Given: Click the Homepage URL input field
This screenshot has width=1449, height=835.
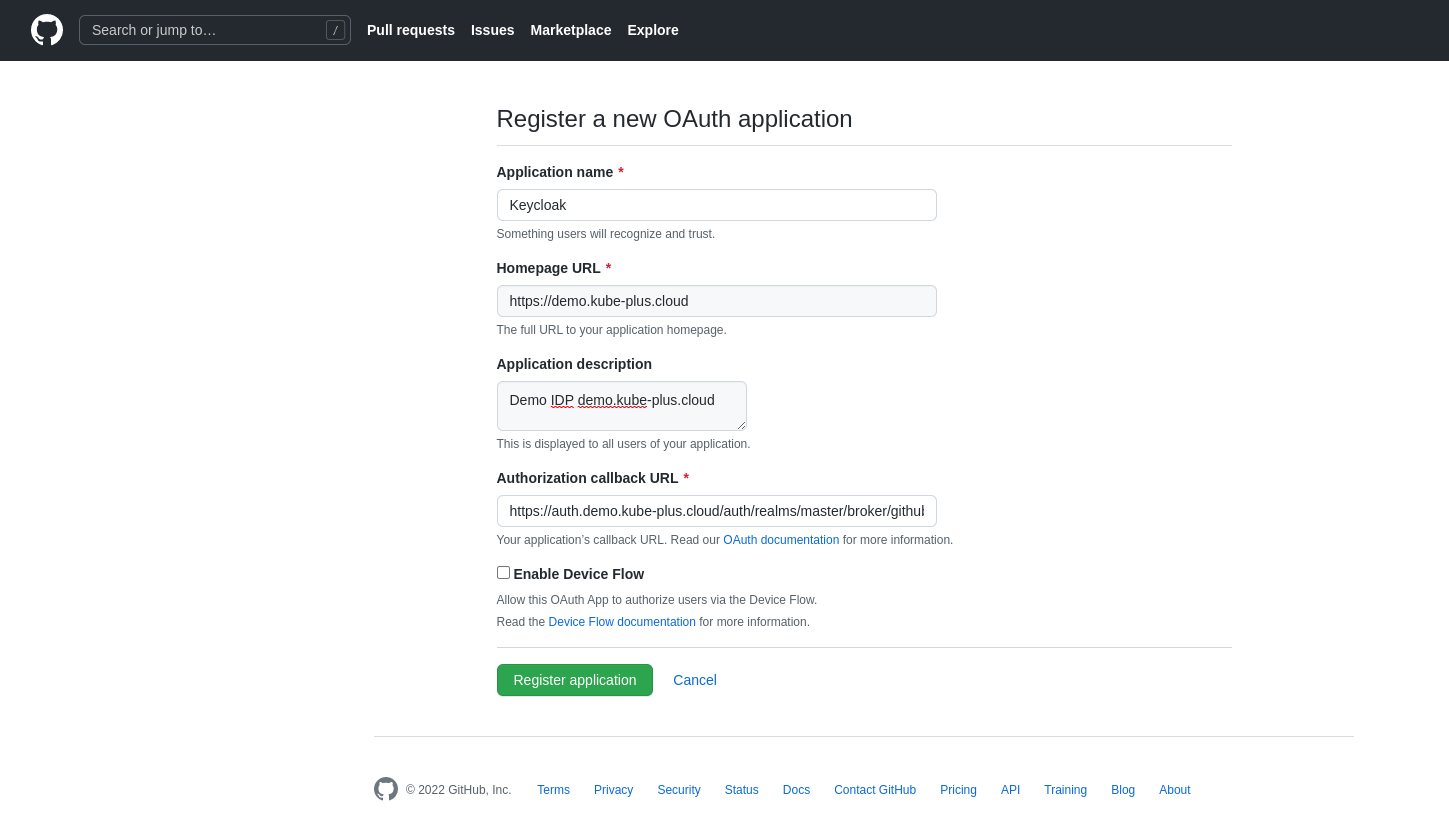Looking at the screenshot, I should click(x=717, y=301).
